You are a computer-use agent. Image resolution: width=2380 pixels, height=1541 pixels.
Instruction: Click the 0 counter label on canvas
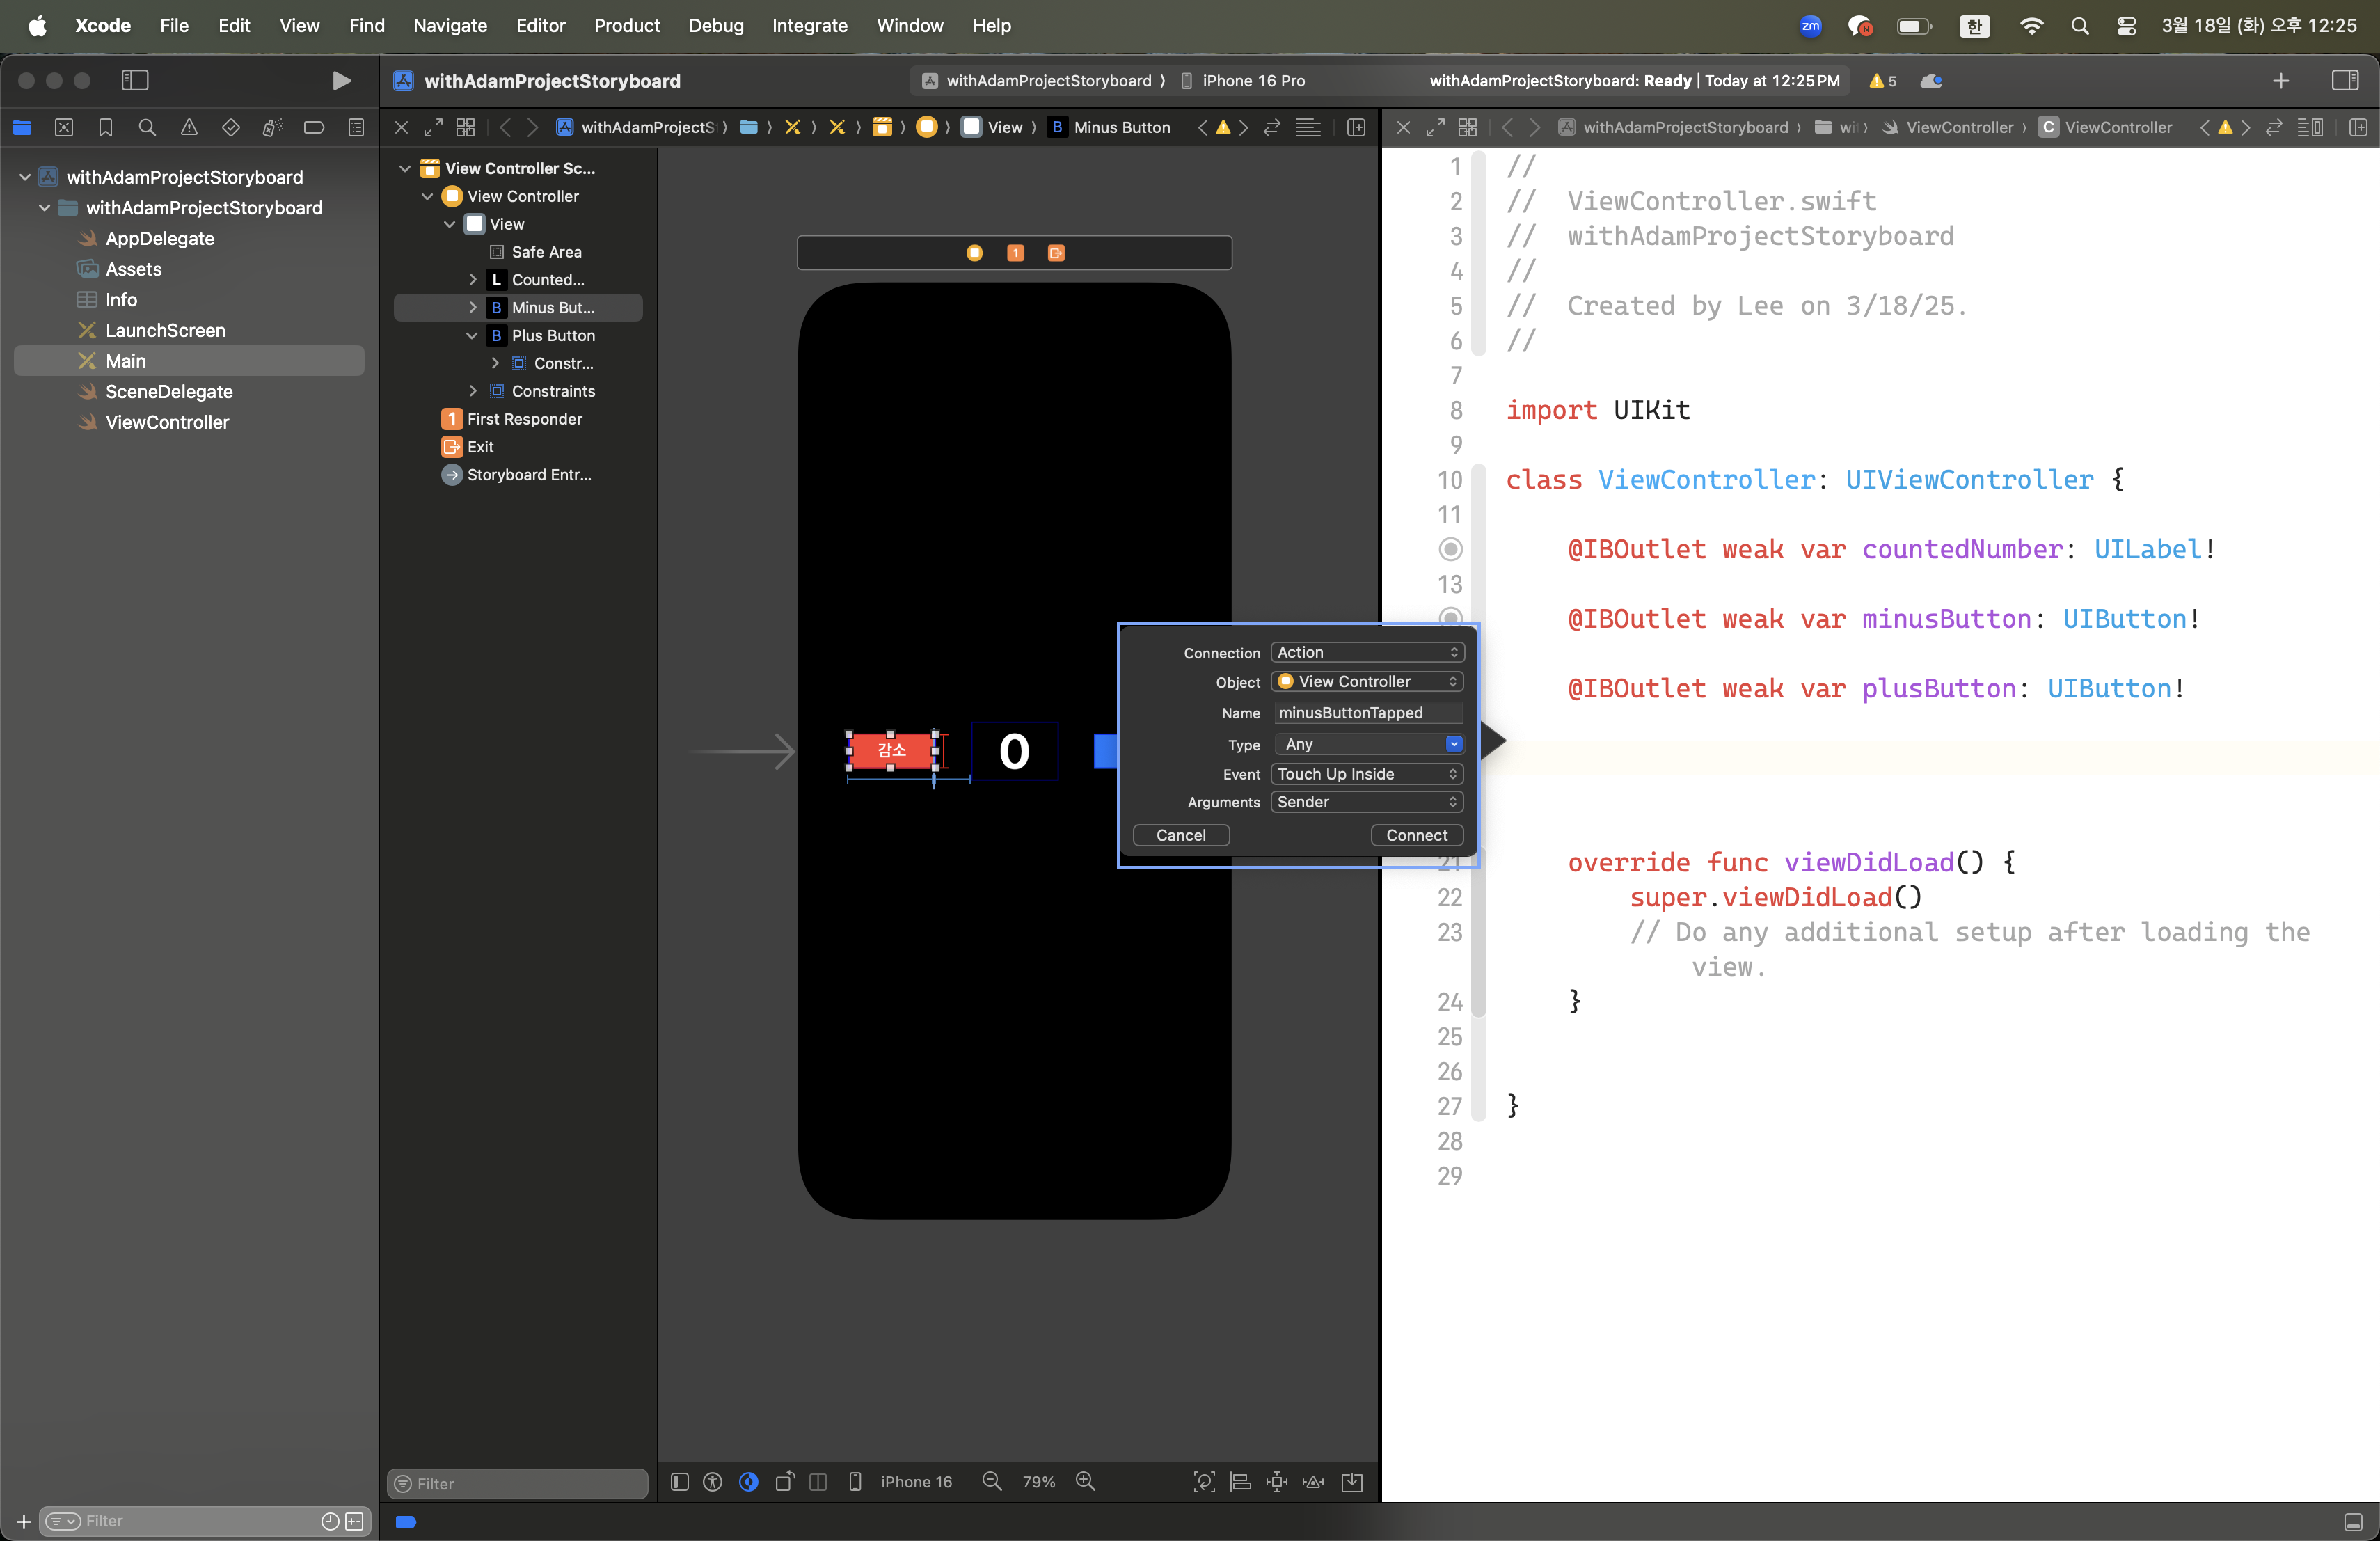[1015, 751]
